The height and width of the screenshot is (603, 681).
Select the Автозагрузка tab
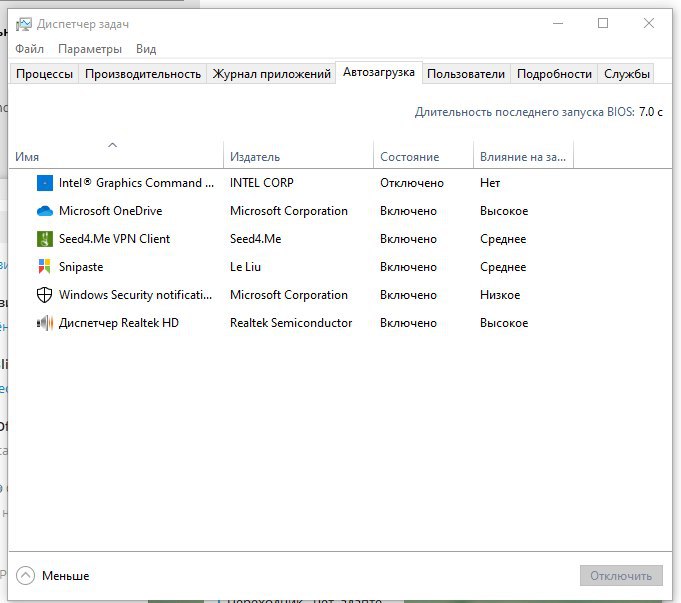[x=379, y=72]
